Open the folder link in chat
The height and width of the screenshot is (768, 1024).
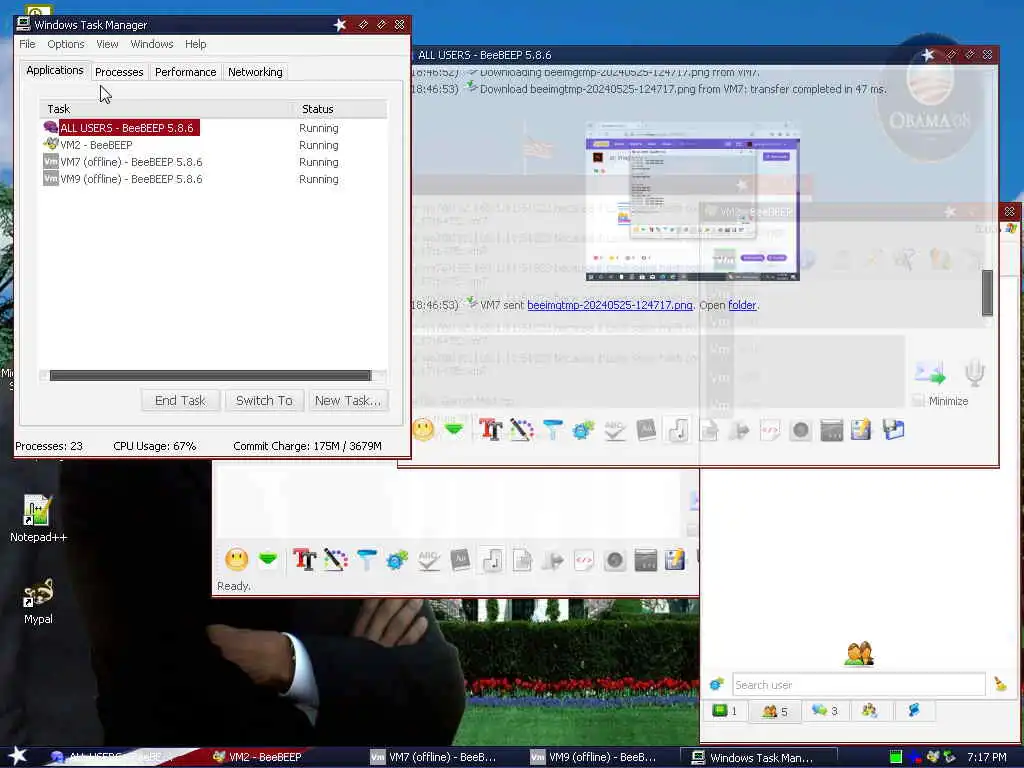tap(742, 305)
